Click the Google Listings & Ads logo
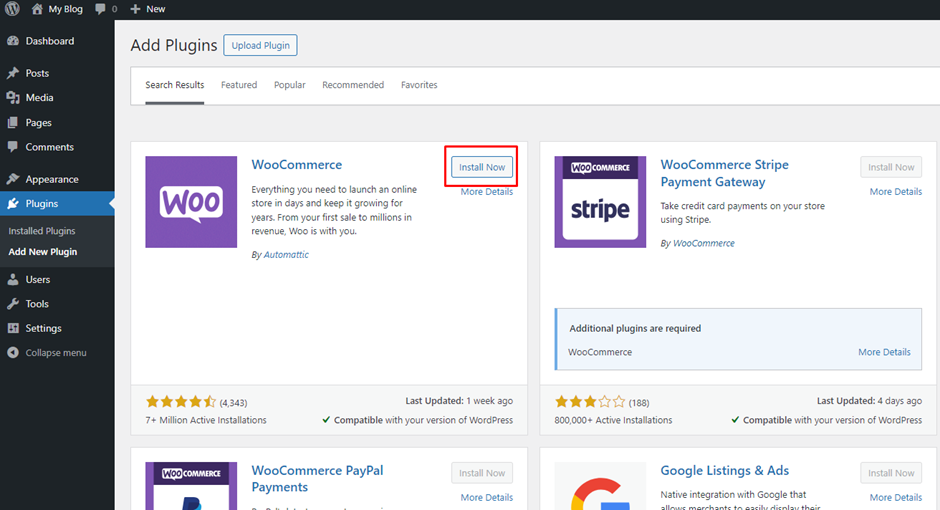Viewport: 940px width, 510px height. (x=600, y=486)
